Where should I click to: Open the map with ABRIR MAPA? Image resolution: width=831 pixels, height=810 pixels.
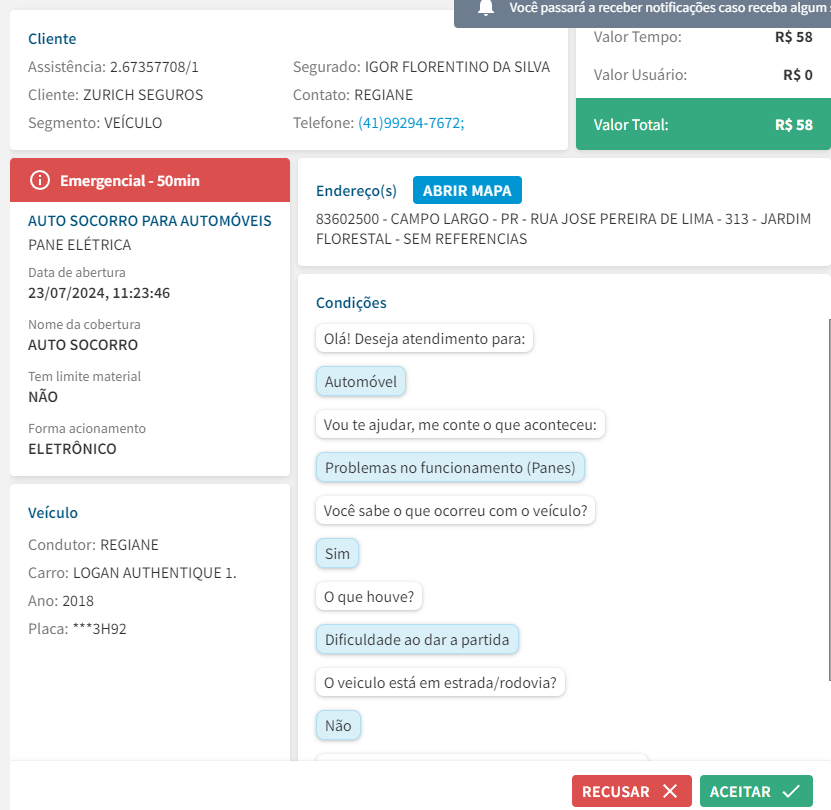[x=467, y=190]
